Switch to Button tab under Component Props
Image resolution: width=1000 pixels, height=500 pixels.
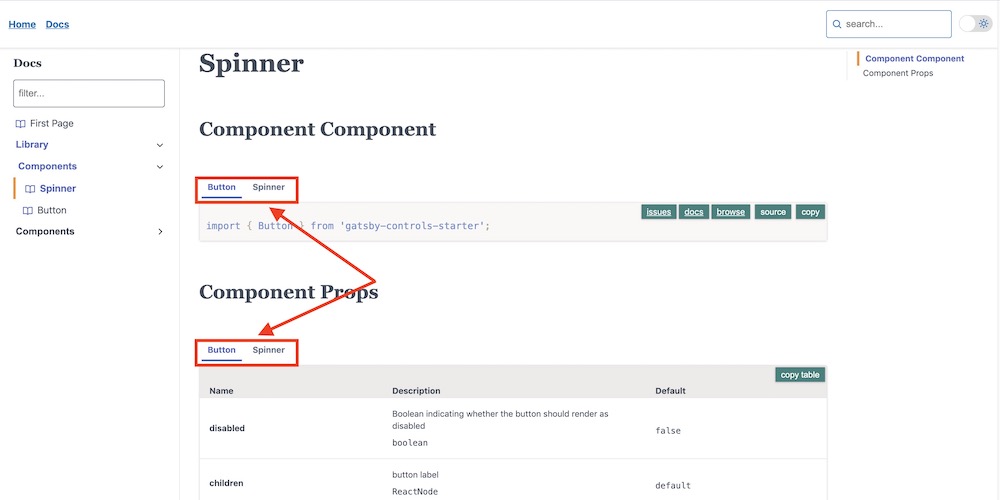click(x=221, y=350)
